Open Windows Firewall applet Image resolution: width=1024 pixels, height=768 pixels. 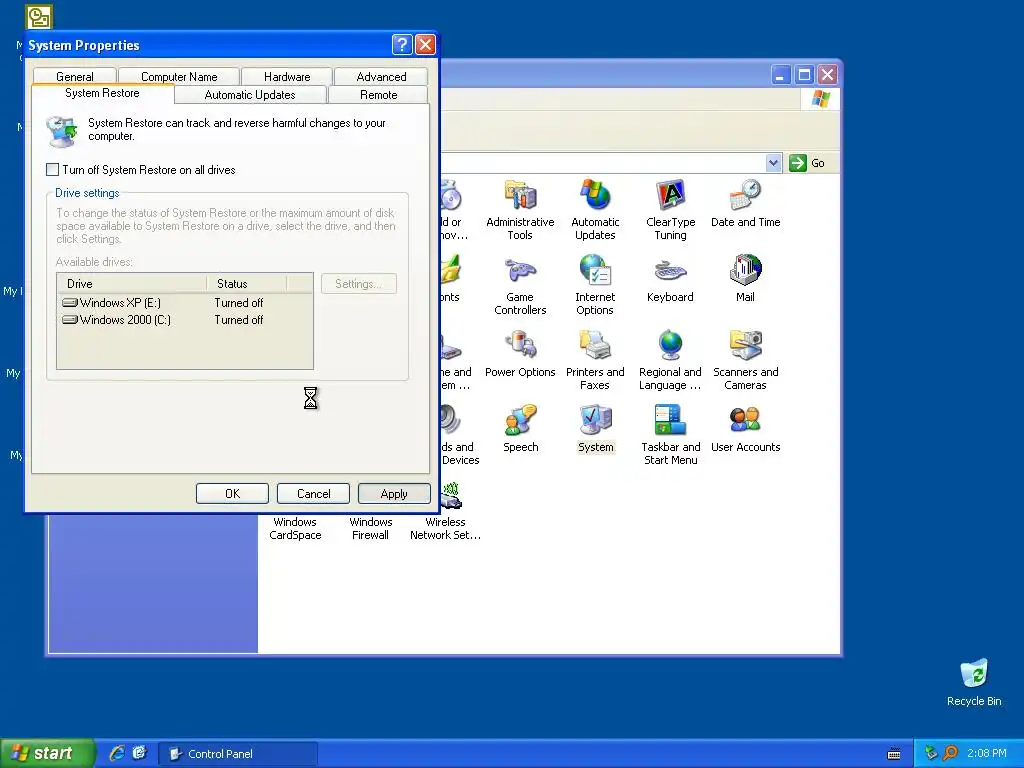[370, 528]
